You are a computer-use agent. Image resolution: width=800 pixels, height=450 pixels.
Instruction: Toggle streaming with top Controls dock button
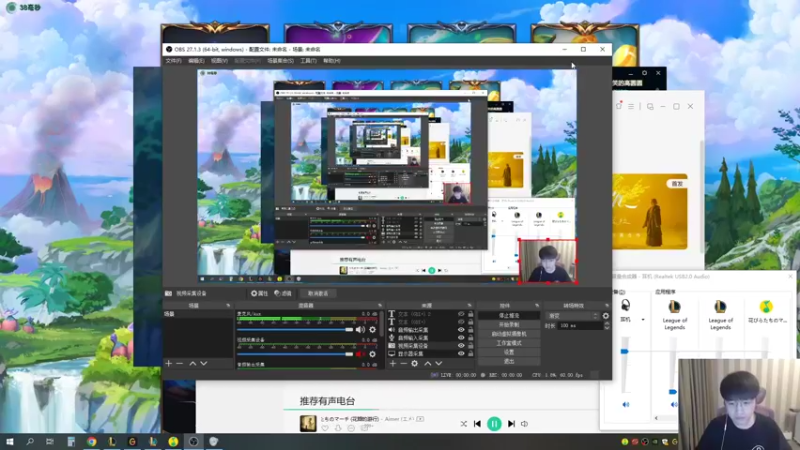click(x=509, y=315)
